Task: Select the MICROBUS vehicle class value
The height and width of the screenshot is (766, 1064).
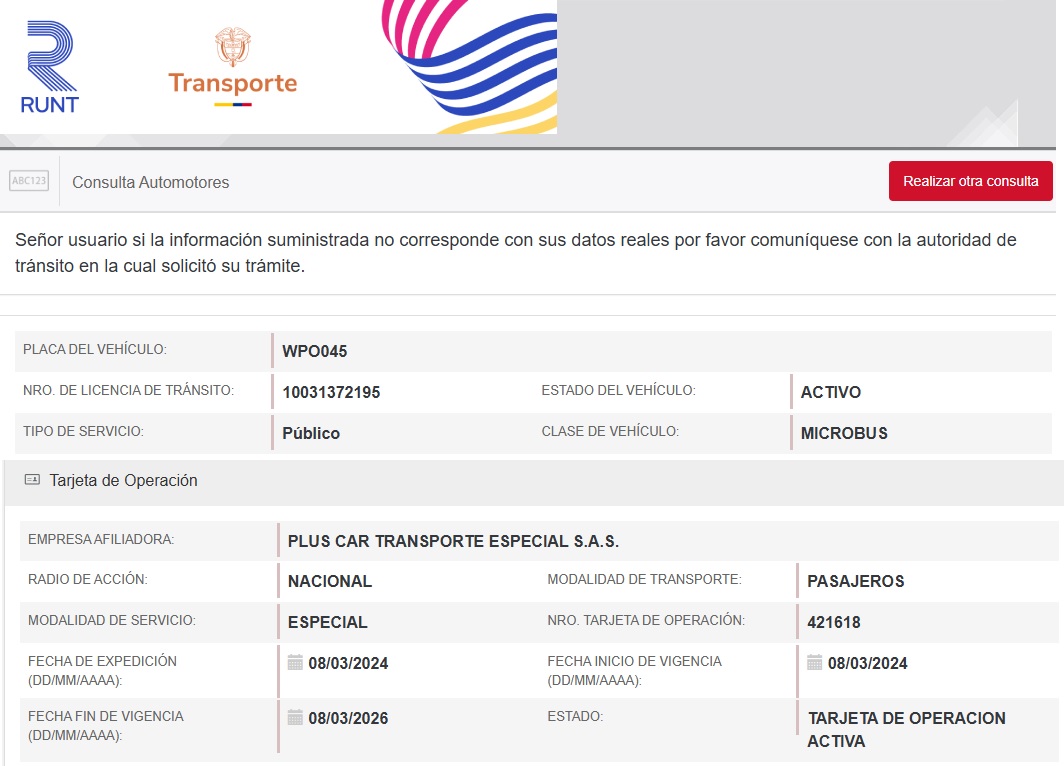Action: point(844,433)
